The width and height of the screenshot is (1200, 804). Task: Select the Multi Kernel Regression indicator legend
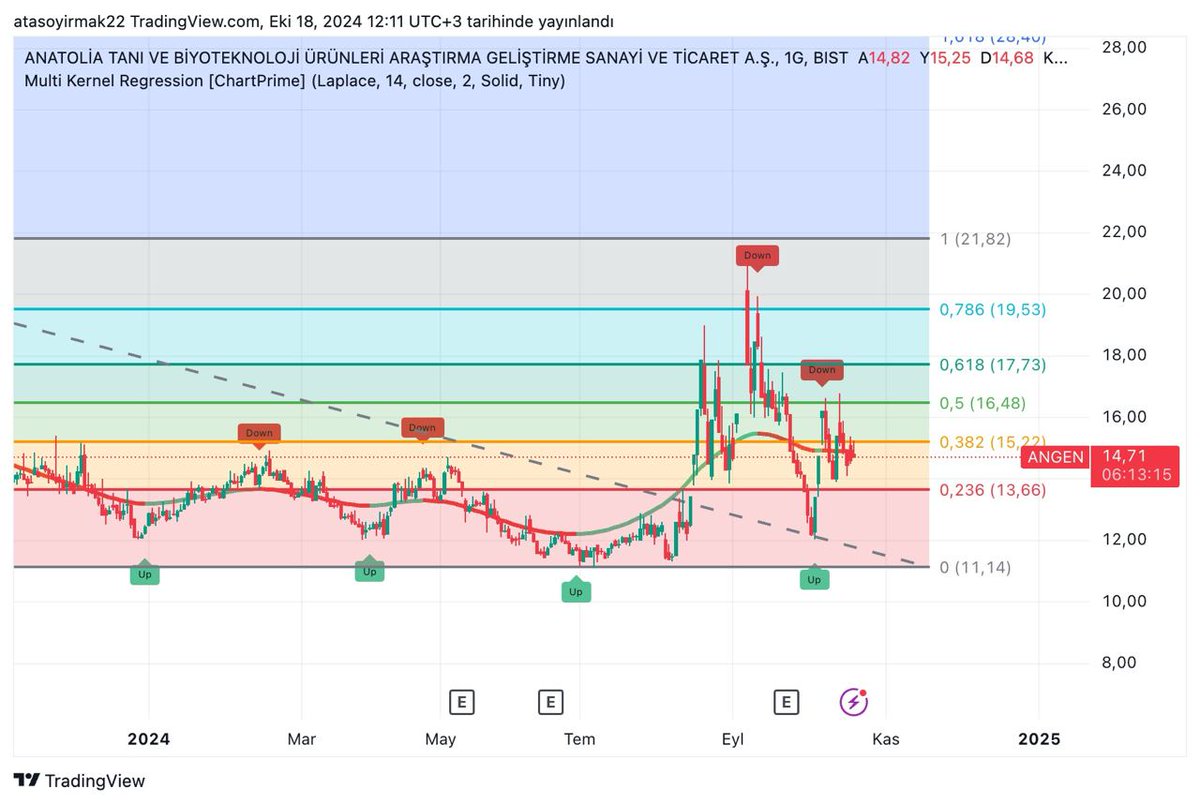point(294,80)
